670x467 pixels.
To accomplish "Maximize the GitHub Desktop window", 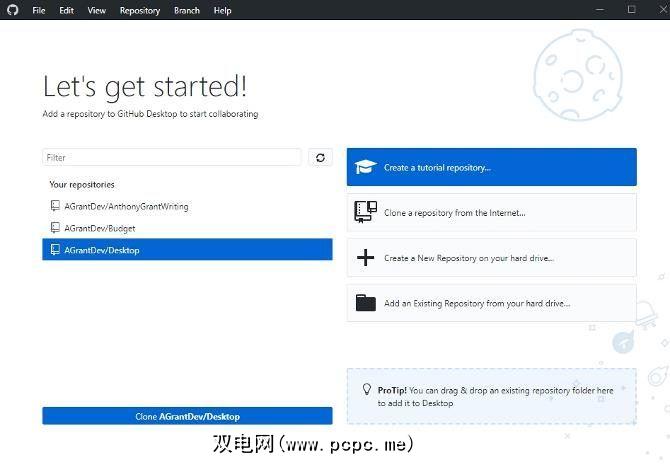I will [632, 9].
